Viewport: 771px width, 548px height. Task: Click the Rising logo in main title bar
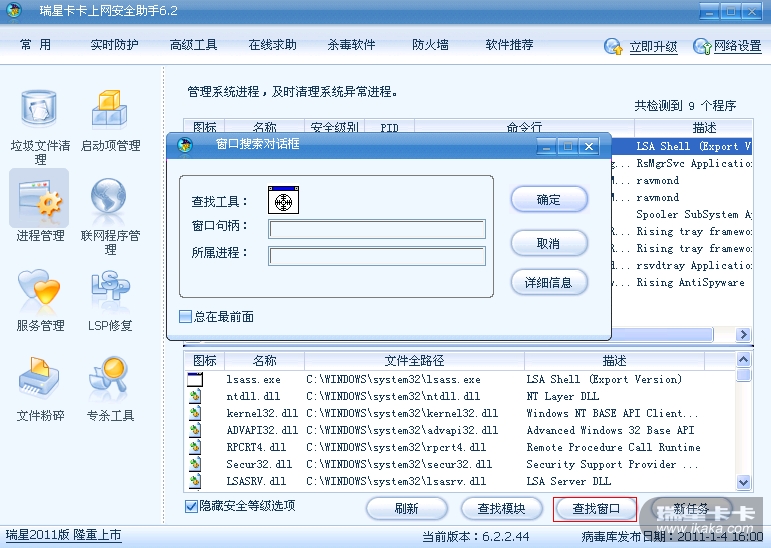14,10
